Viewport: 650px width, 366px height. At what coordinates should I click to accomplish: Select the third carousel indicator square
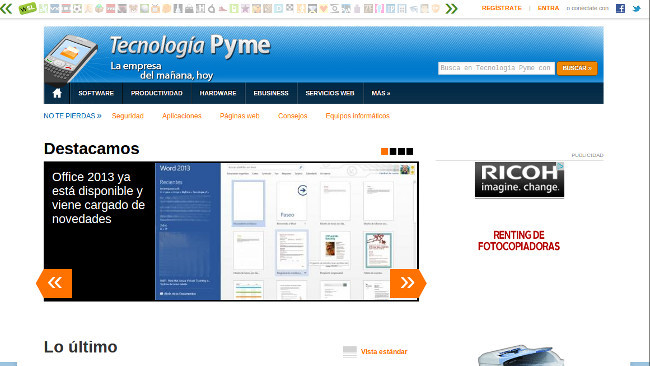pyautogui.click(x=401, y=151)
